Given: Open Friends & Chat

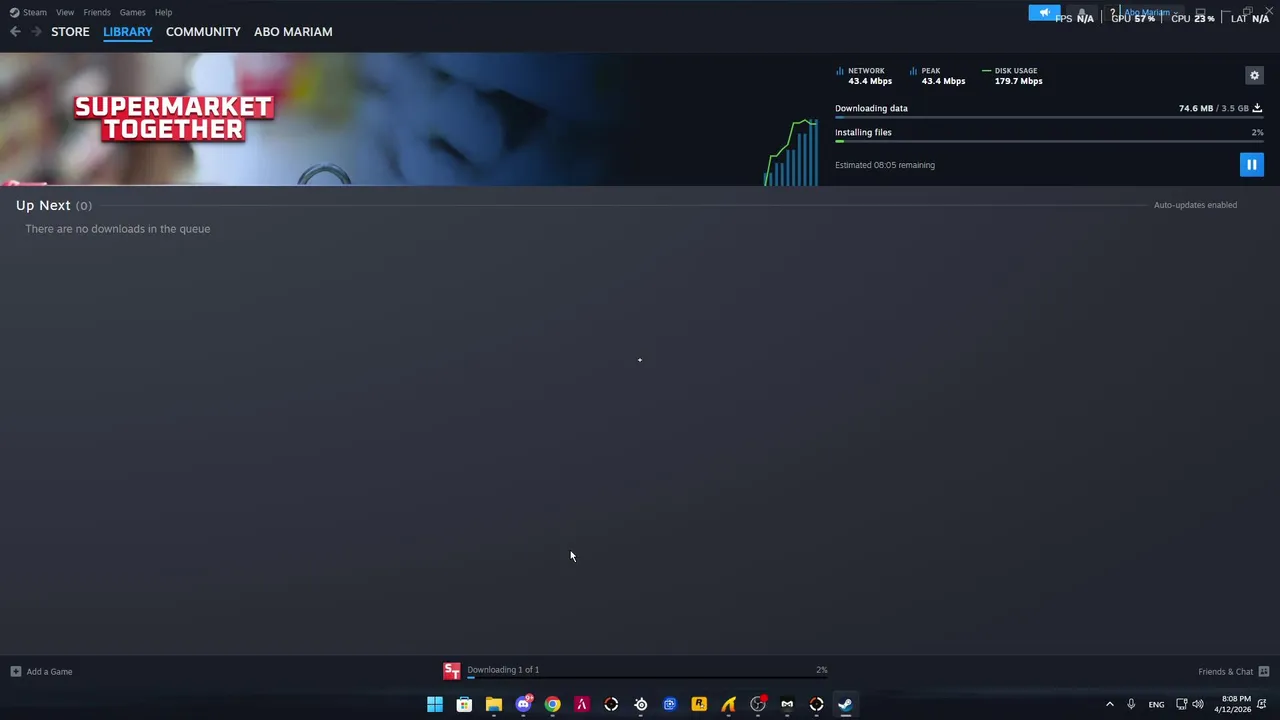Looking at the screenshot, I should [1225, 672].
